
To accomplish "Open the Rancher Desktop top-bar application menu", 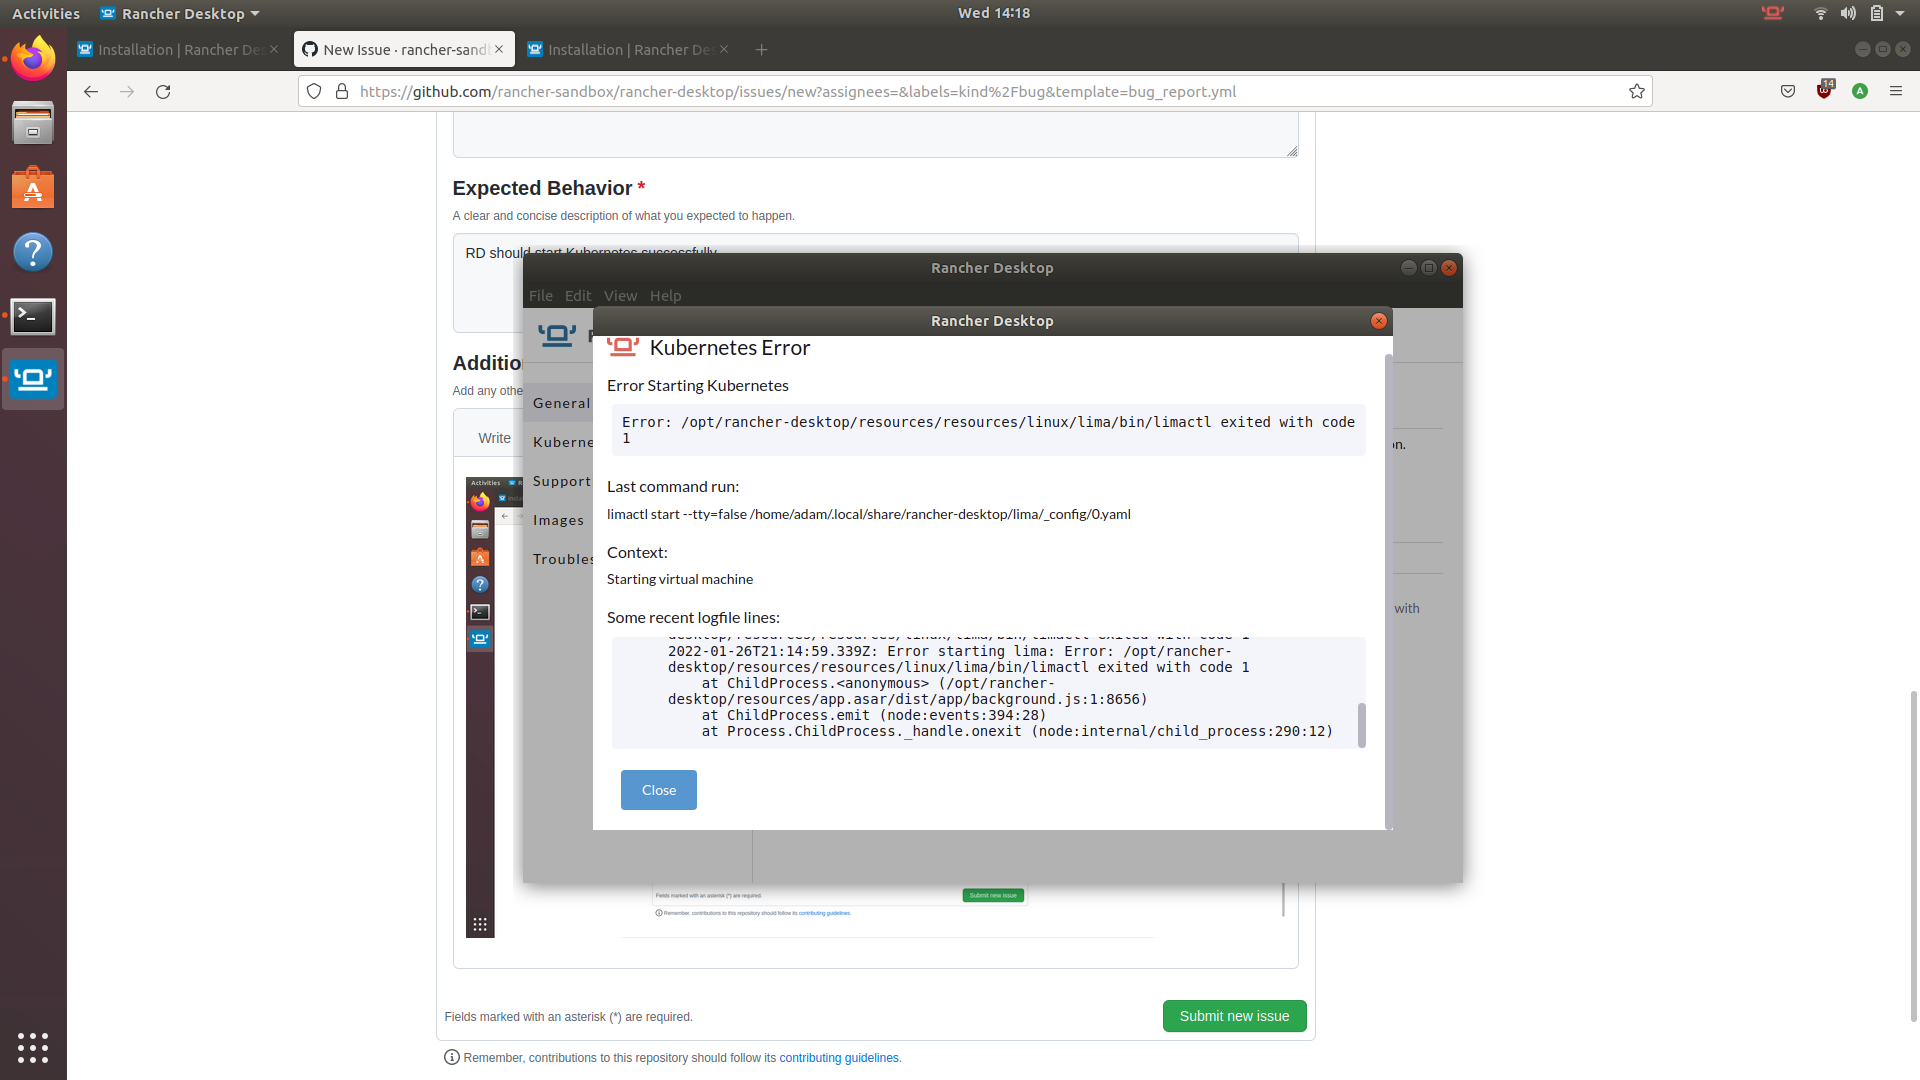I will pyautogui.click(x=178, y=13).
